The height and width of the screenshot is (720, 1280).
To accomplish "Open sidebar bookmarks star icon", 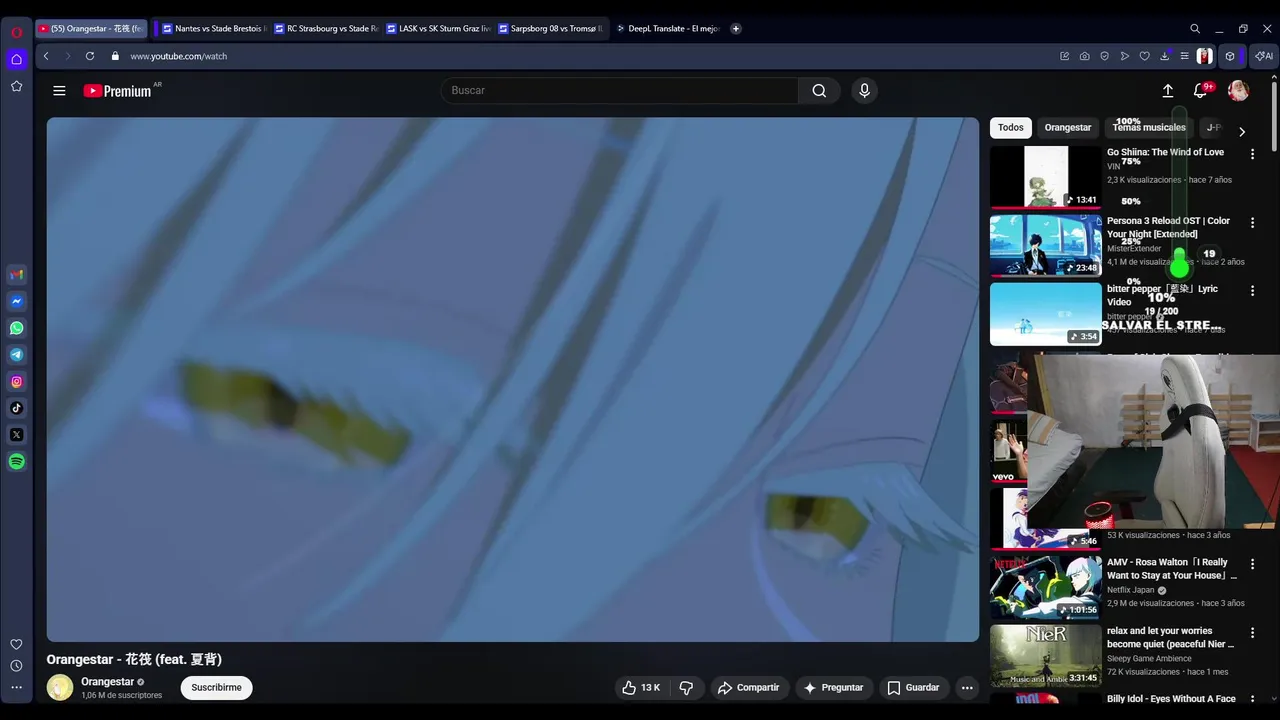I will tap(16, 86).
